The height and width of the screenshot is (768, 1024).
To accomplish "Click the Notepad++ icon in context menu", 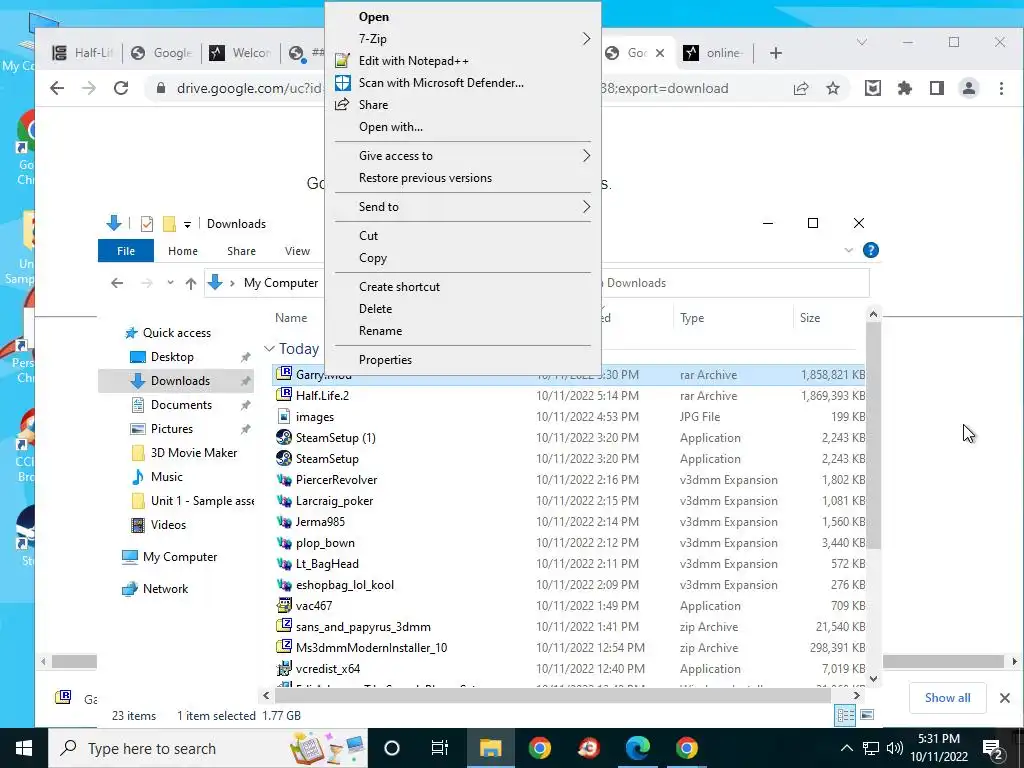I will tap(342, 61).
